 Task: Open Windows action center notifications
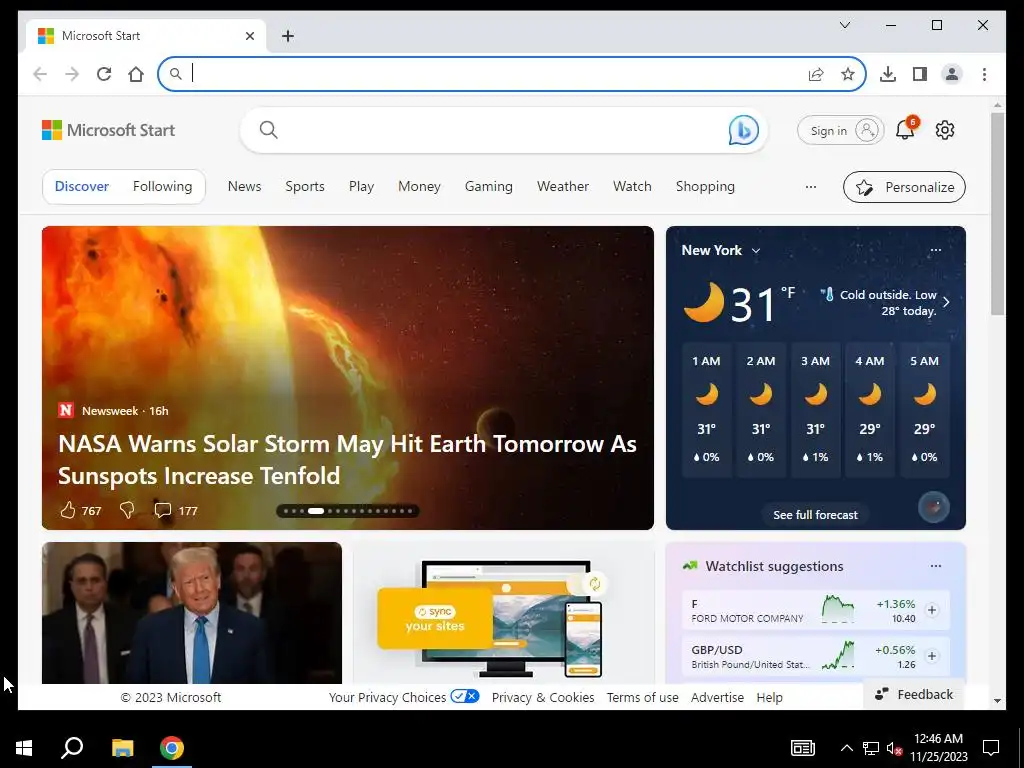991,748
